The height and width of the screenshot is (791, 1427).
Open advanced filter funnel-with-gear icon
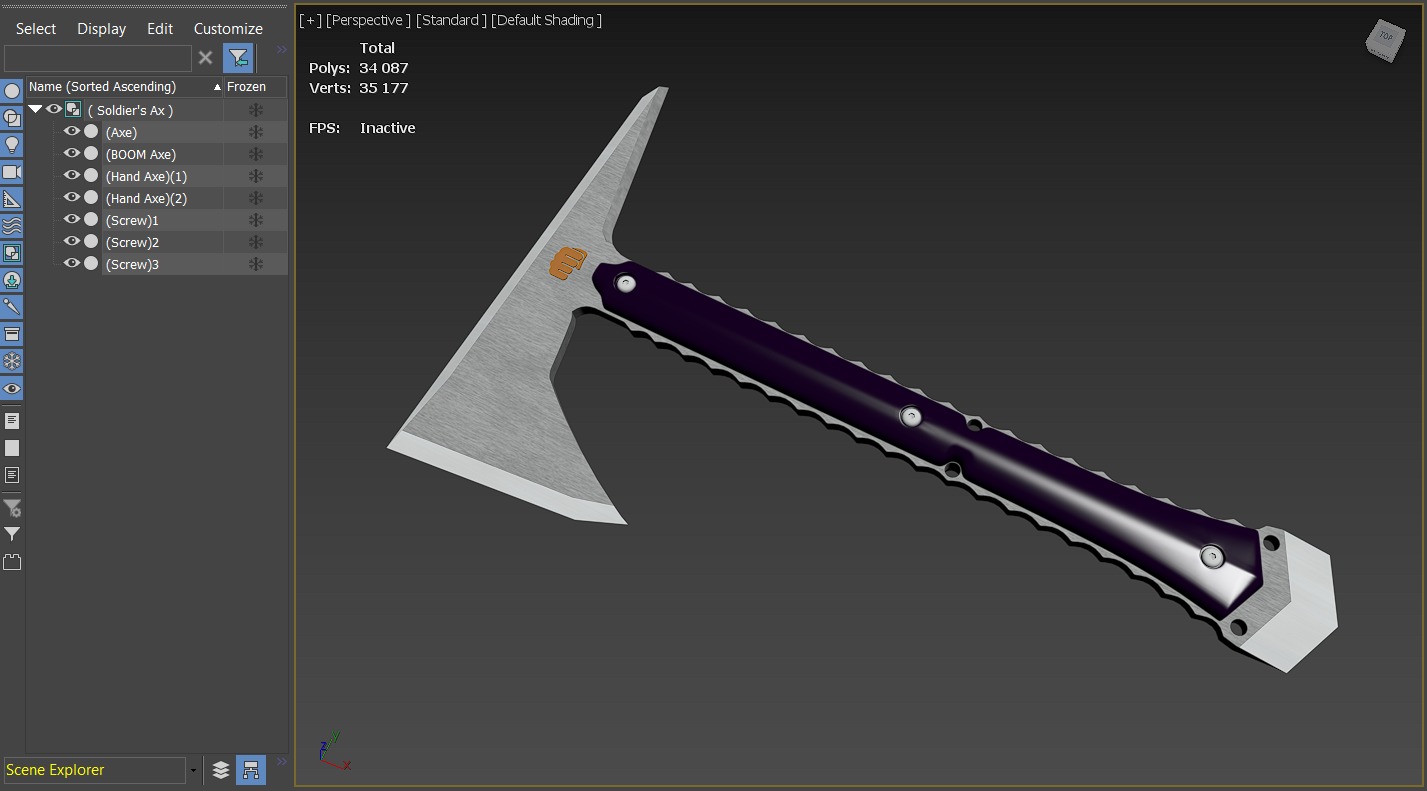click(12, 508)
